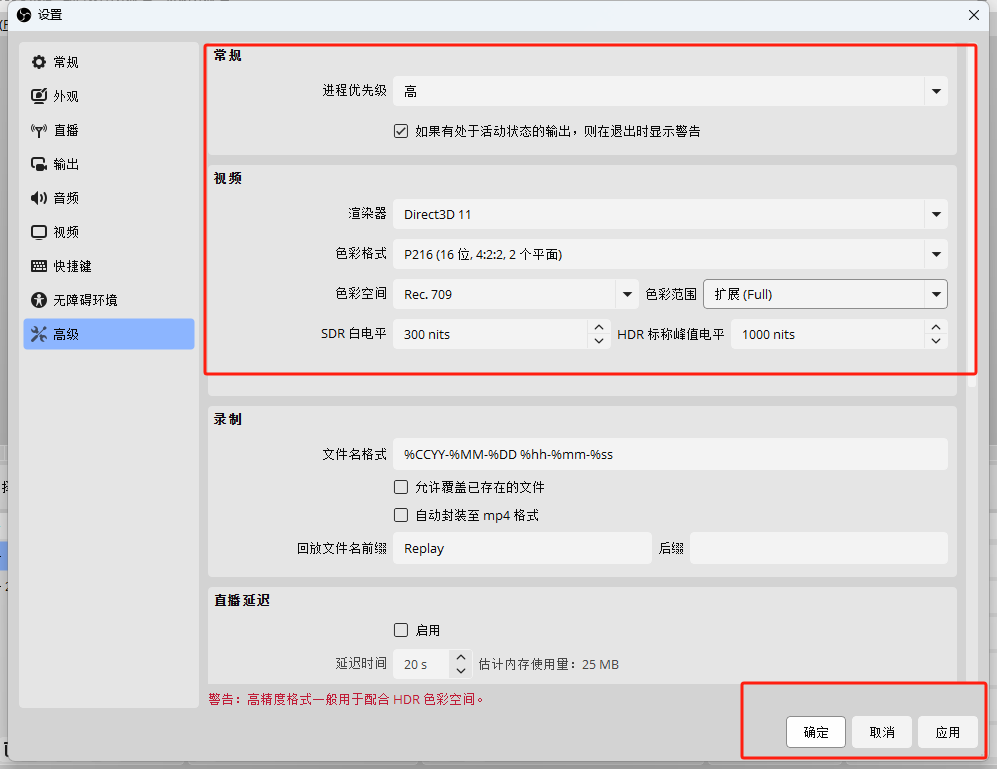This screenshot has width=997, height=769.
Task: Click the settings panel vertical scrollbar
Action: [x=972, y=216]
